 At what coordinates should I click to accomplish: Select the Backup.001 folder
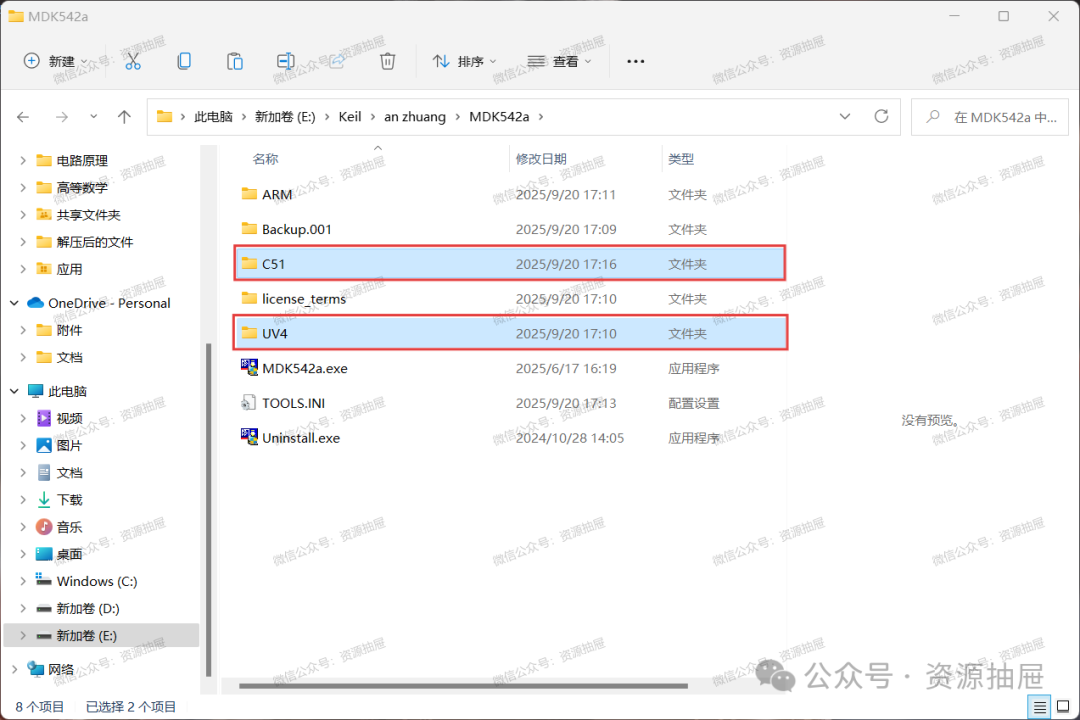(x=510, y=229)
